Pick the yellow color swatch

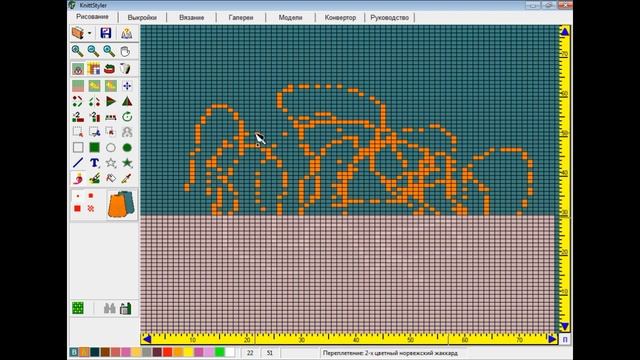[x=188, y=352]
